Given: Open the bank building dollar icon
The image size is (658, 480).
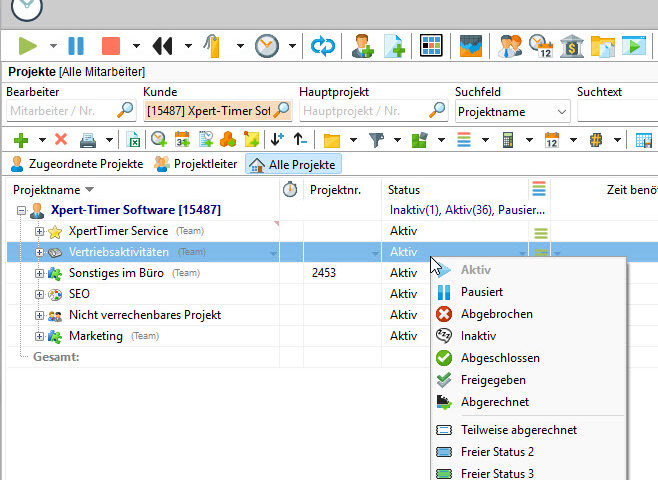Looking at the screenshot, I should pyautogui.click(x=572, y=45).
